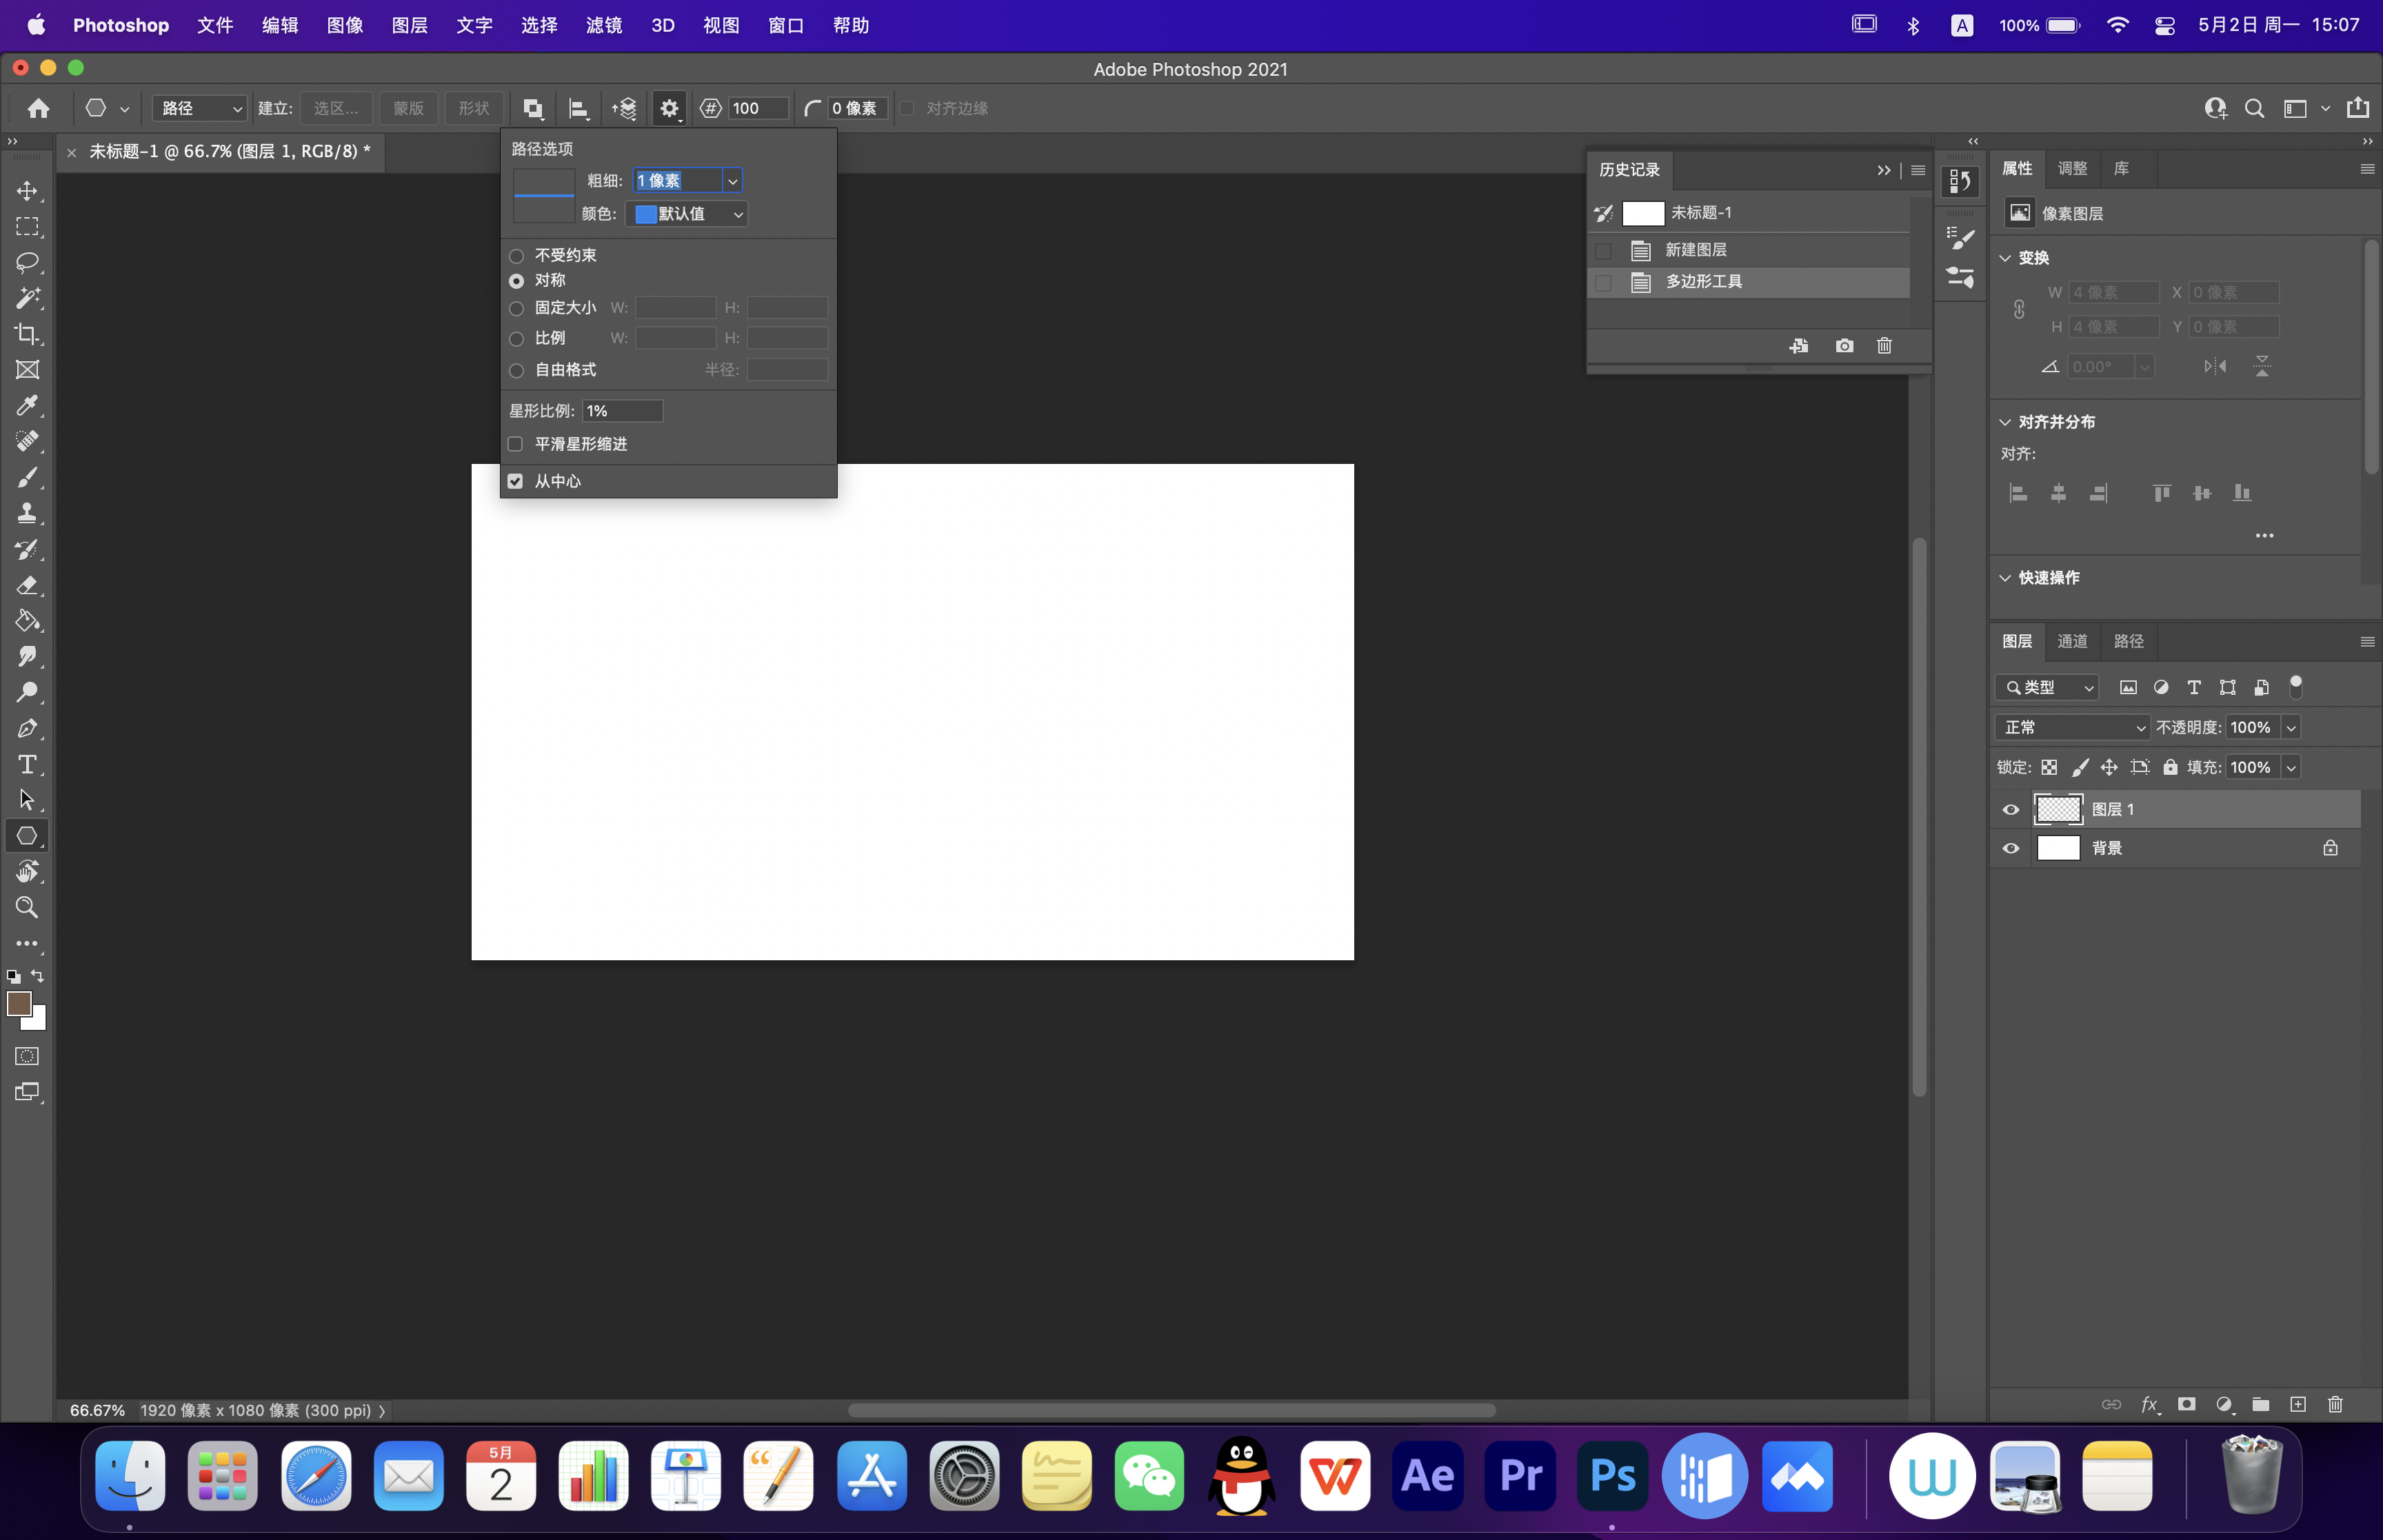Select the Magic Wand tool

27,298
